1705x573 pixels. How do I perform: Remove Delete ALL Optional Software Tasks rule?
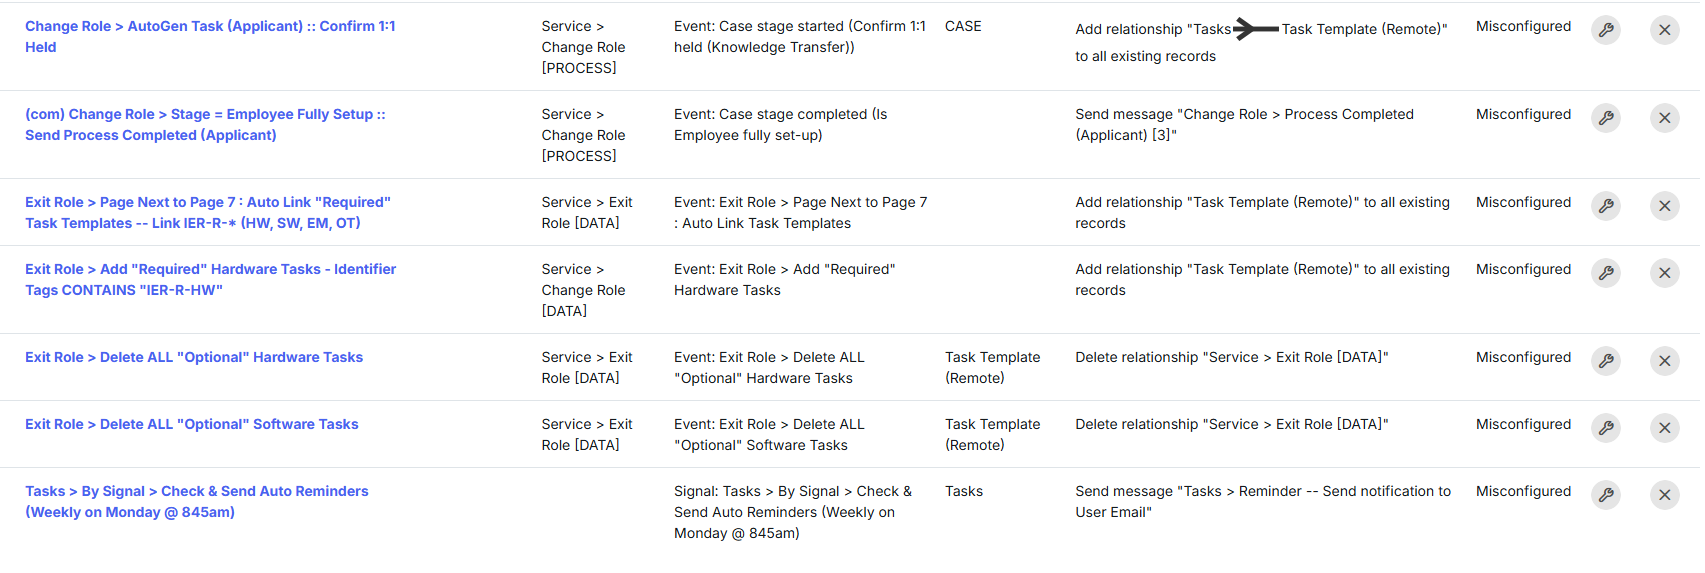click(x=1665, y=428)
